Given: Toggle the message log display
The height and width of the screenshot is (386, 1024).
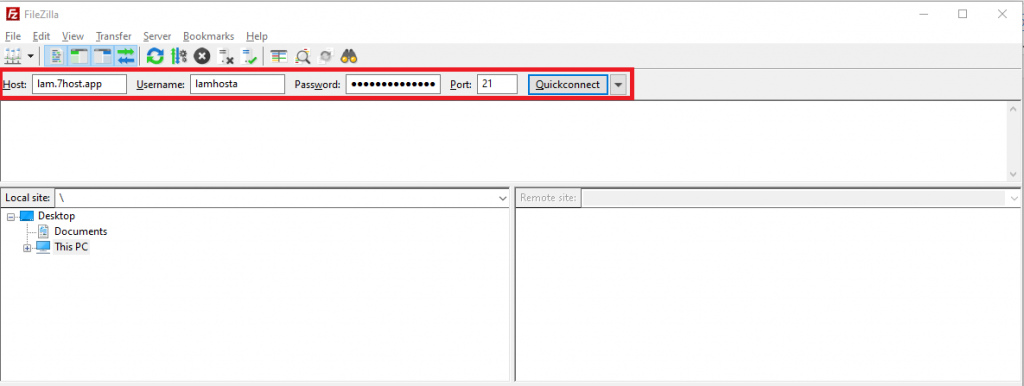Looking at the screenshot, I should pyautogui.click(x=56, y=56).
